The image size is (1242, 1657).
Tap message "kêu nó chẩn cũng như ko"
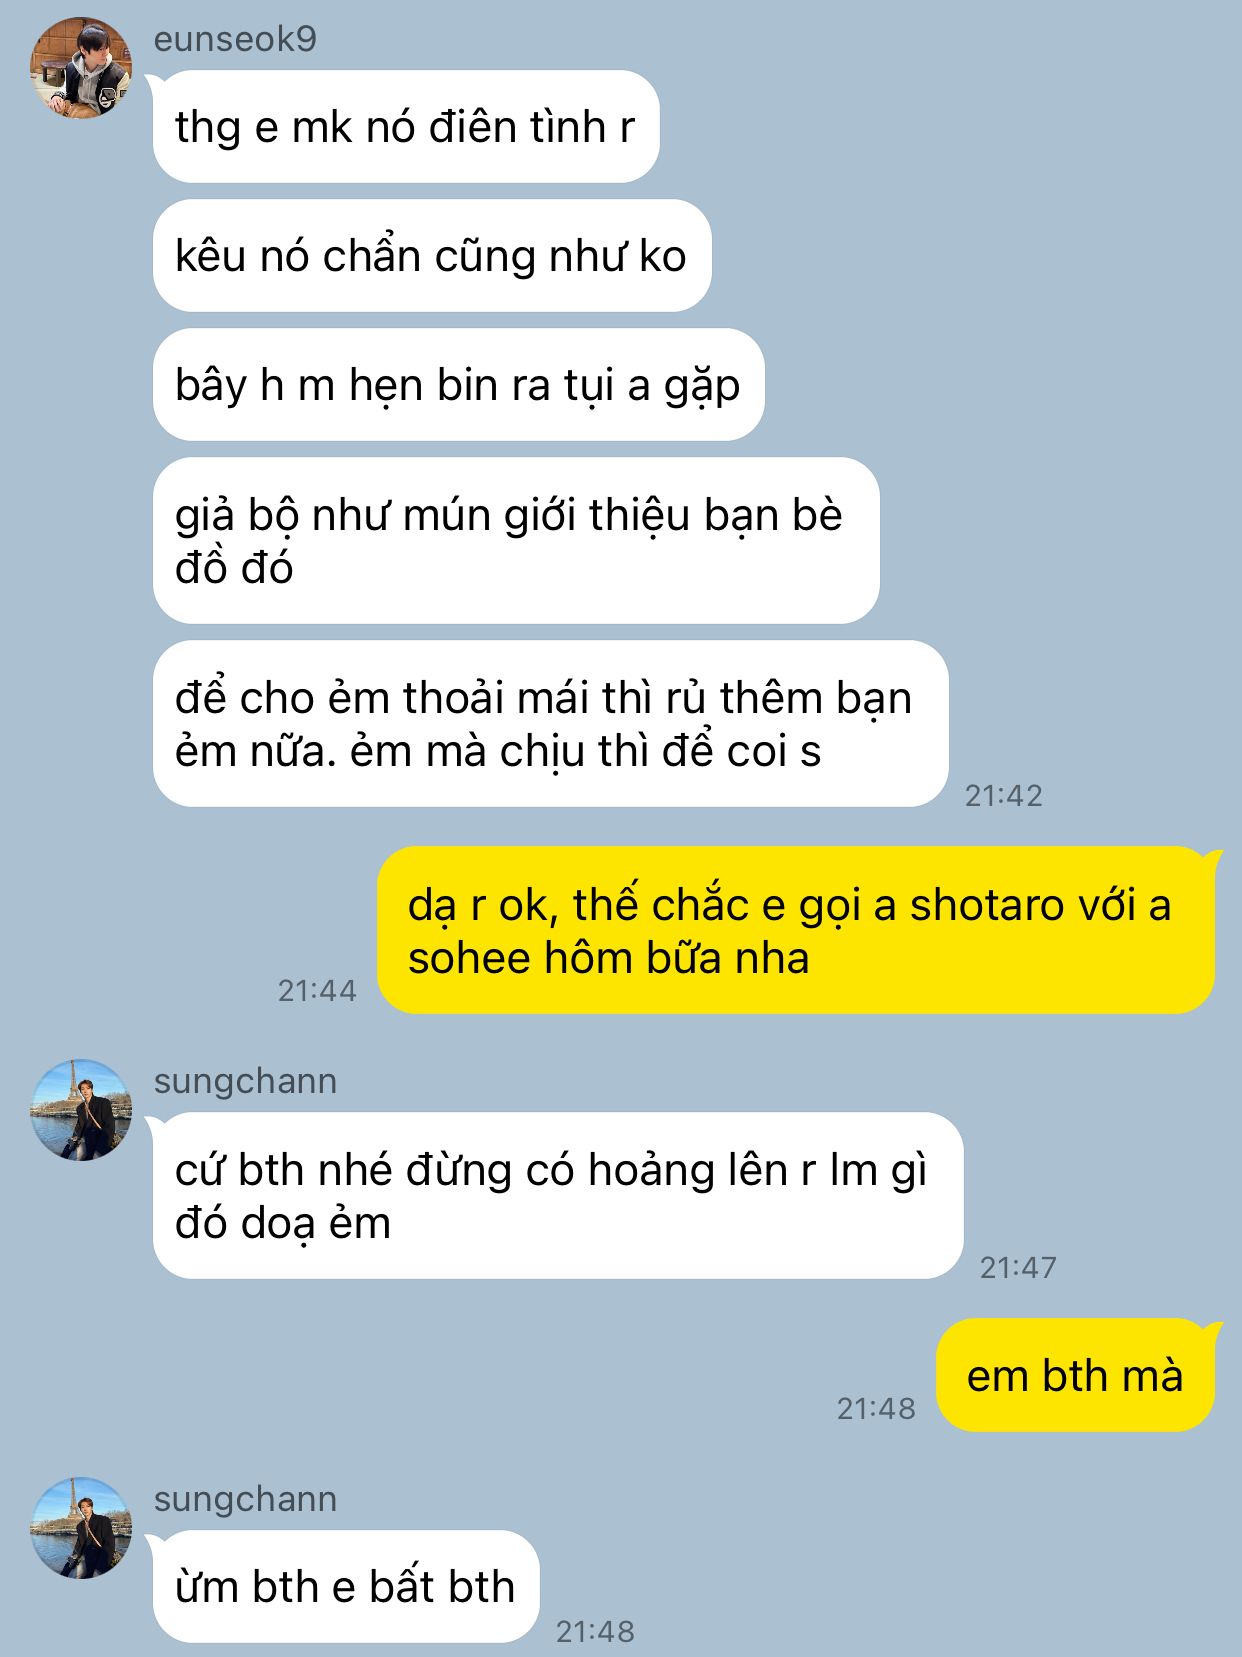[431, 256]
